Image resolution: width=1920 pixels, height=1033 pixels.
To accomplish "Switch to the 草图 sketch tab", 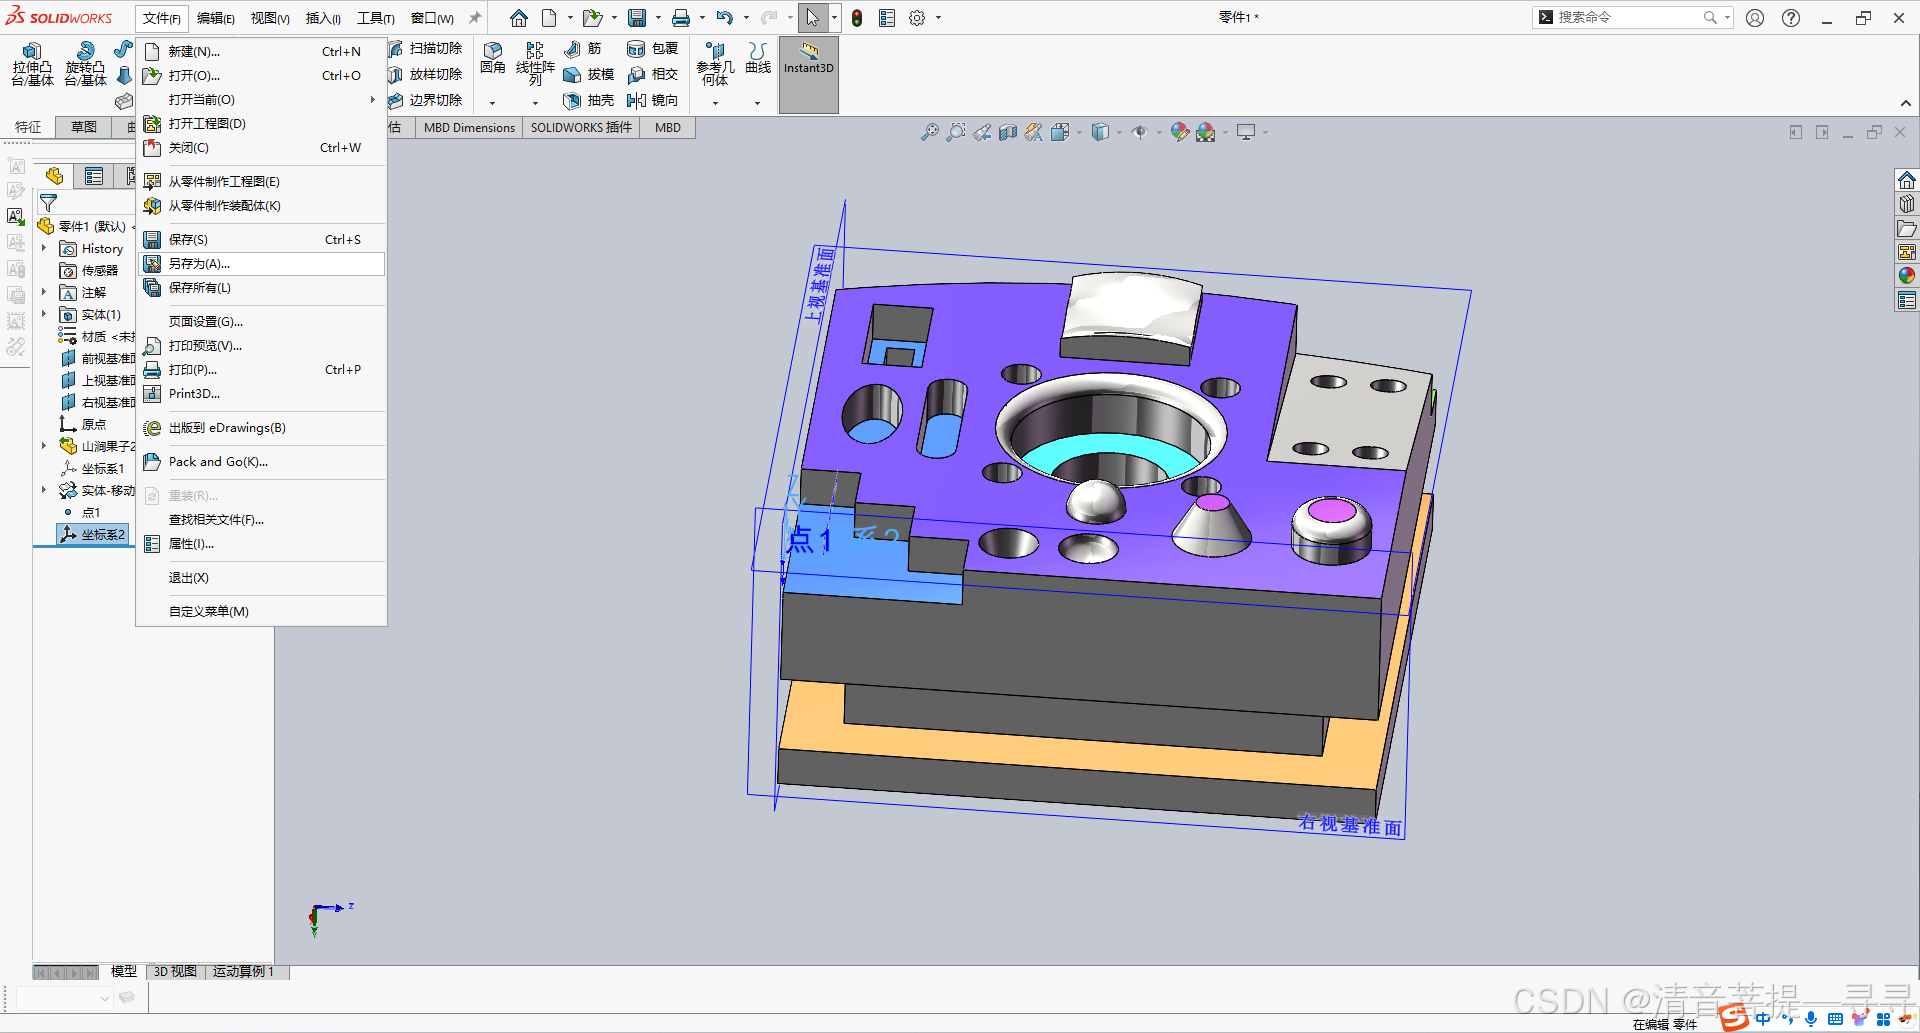I will click(84, 127).
